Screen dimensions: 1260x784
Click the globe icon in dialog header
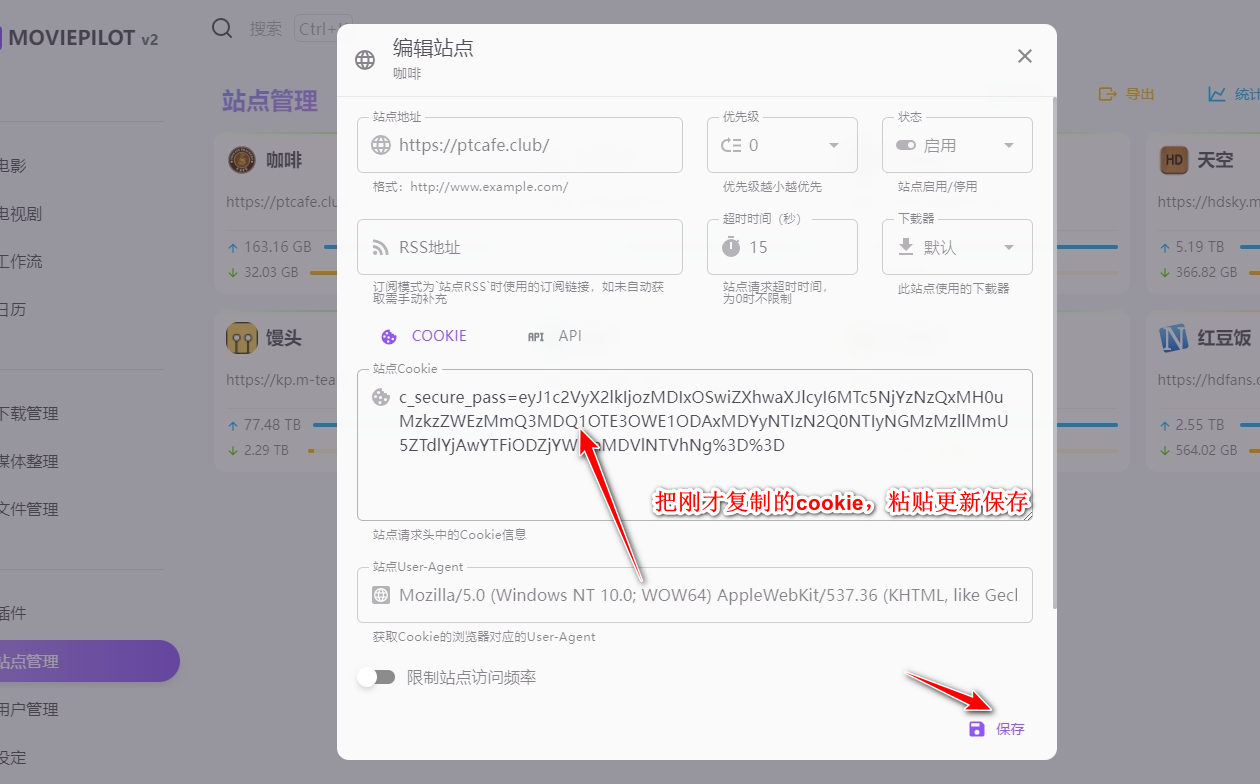pyautogui.click(x=365, y=60)
